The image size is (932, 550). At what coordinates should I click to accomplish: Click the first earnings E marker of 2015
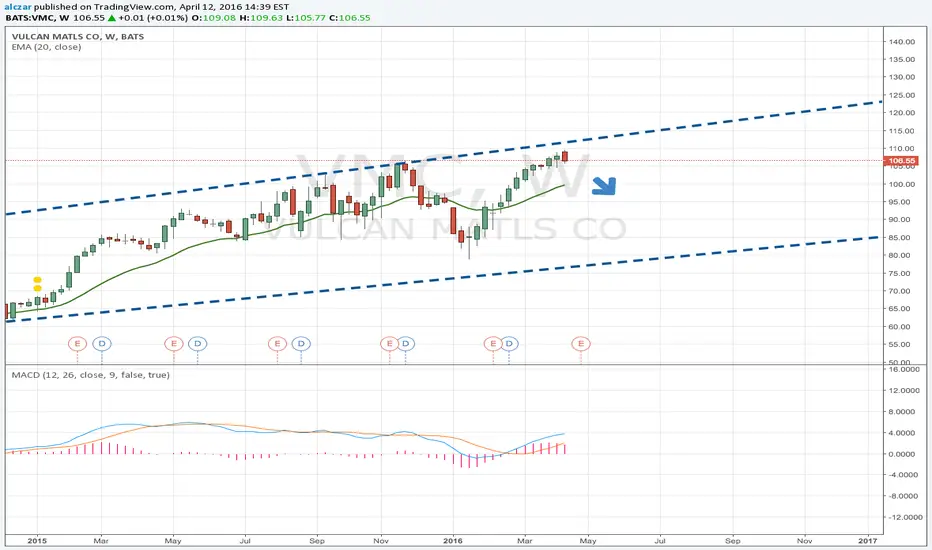point(77,344)
